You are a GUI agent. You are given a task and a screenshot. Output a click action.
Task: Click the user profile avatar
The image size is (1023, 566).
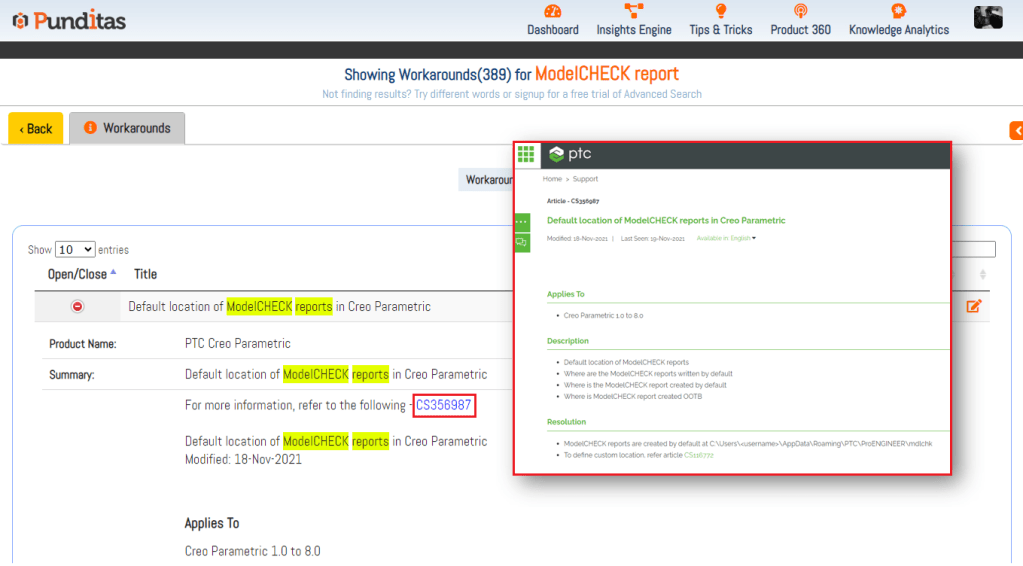988,17
